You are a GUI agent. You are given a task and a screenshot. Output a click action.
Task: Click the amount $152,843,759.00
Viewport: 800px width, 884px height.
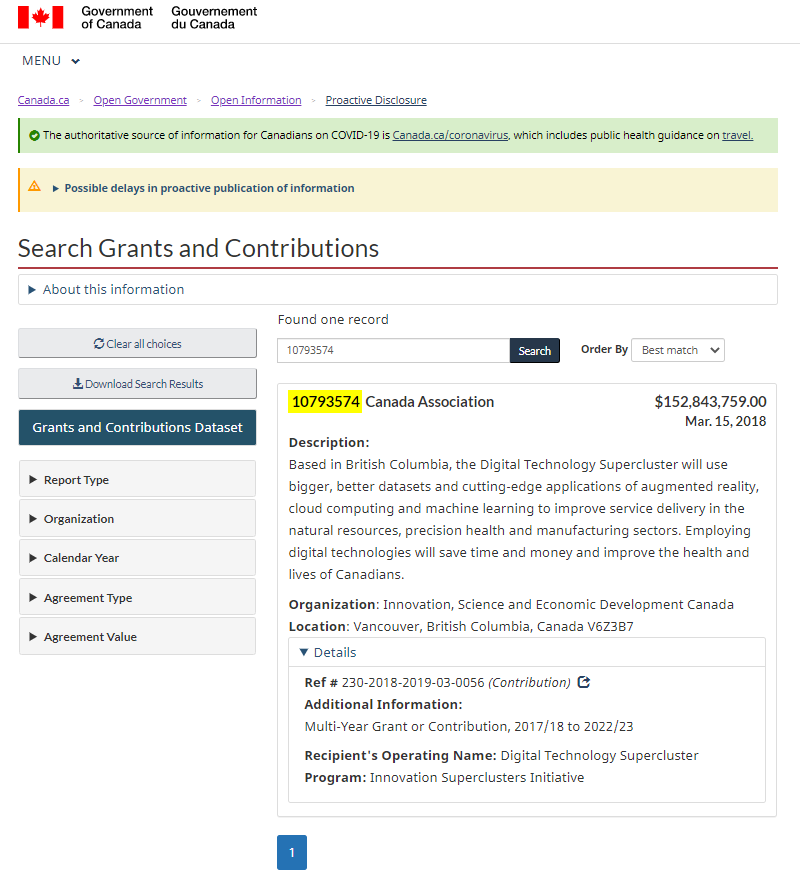click(x=710, y=401)
